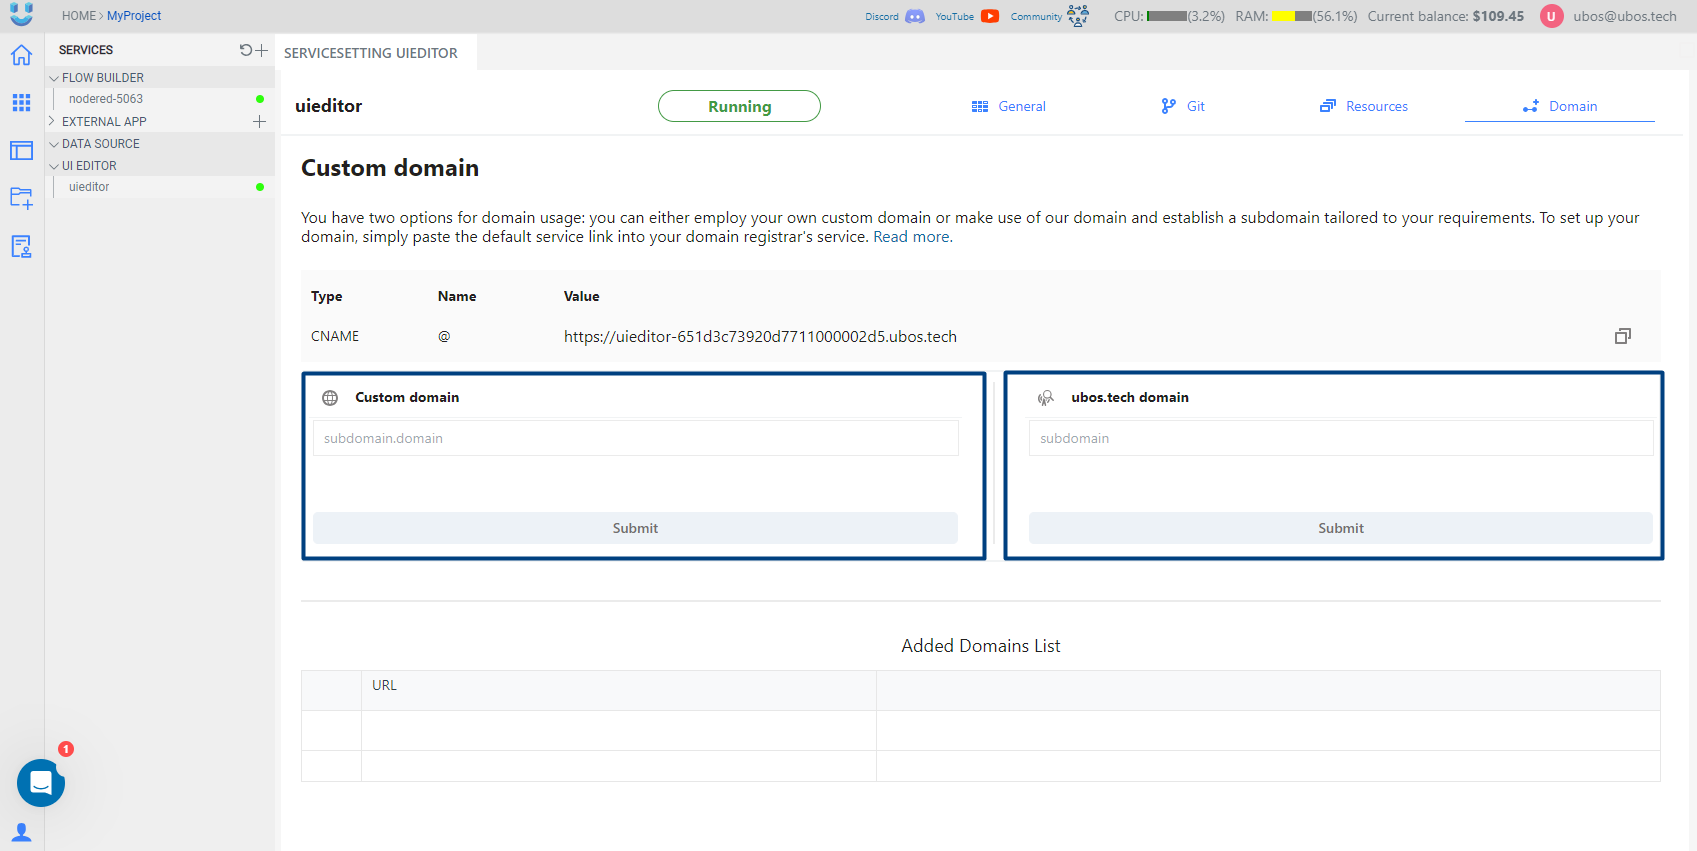Click the CNAME value URL text
This screenshot has height=851, width=1697.
pos(760,336)
